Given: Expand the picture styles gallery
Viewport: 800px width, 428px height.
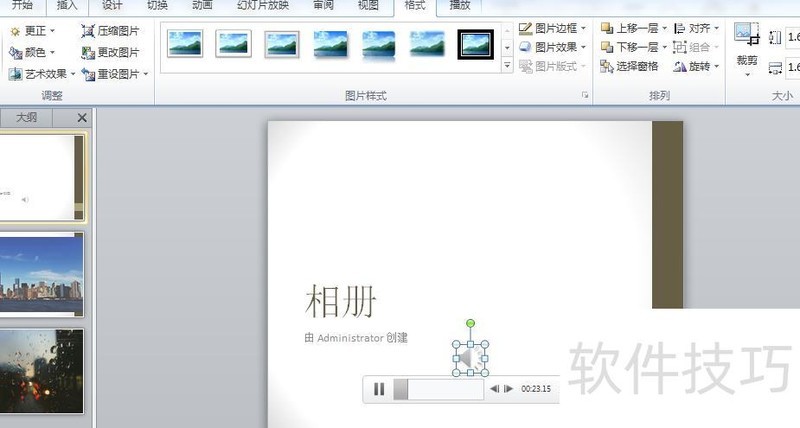Looking at the screenshot, I should [507, 66].
